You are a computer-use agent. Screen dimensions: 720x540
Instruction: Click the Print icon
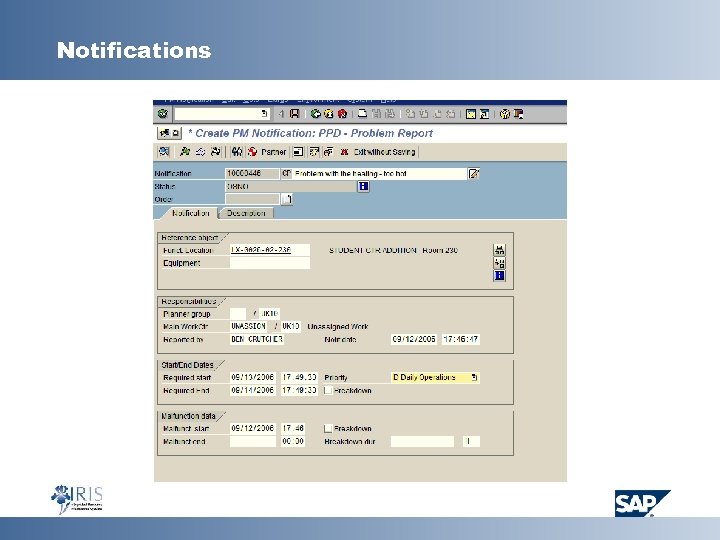(362, 114)
